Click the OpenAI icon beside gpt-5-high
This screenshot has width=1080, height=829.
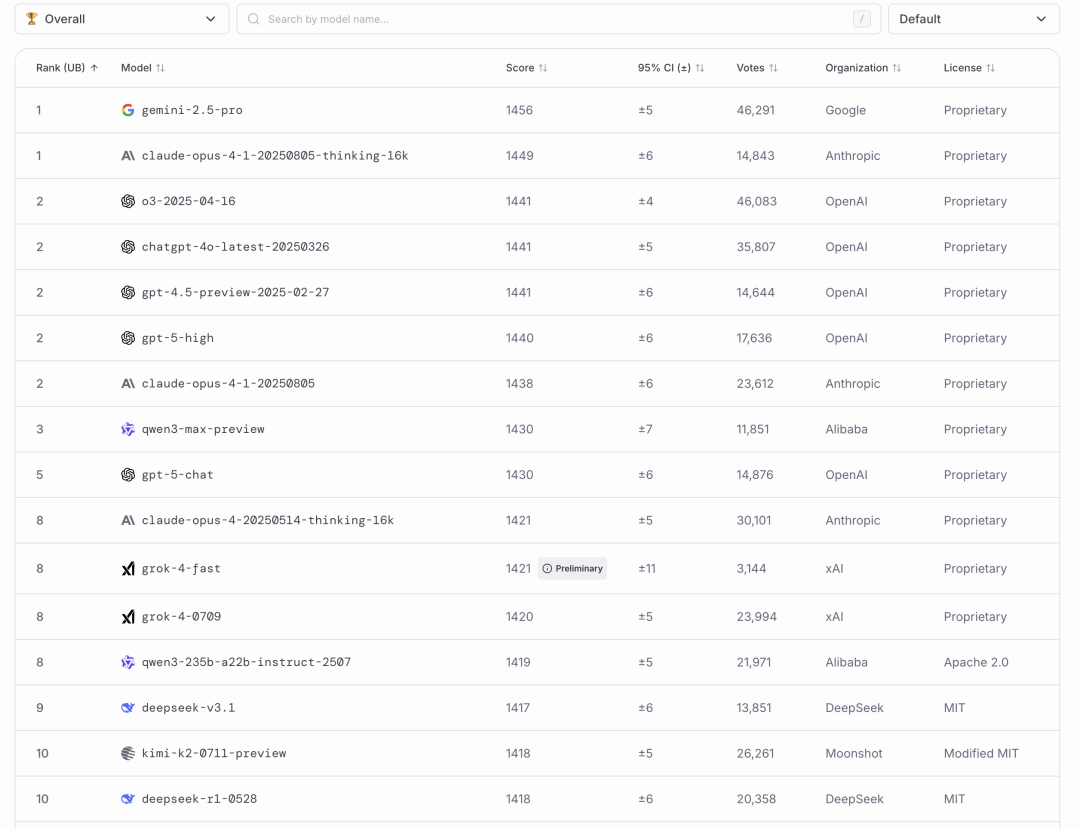point(127,338)
